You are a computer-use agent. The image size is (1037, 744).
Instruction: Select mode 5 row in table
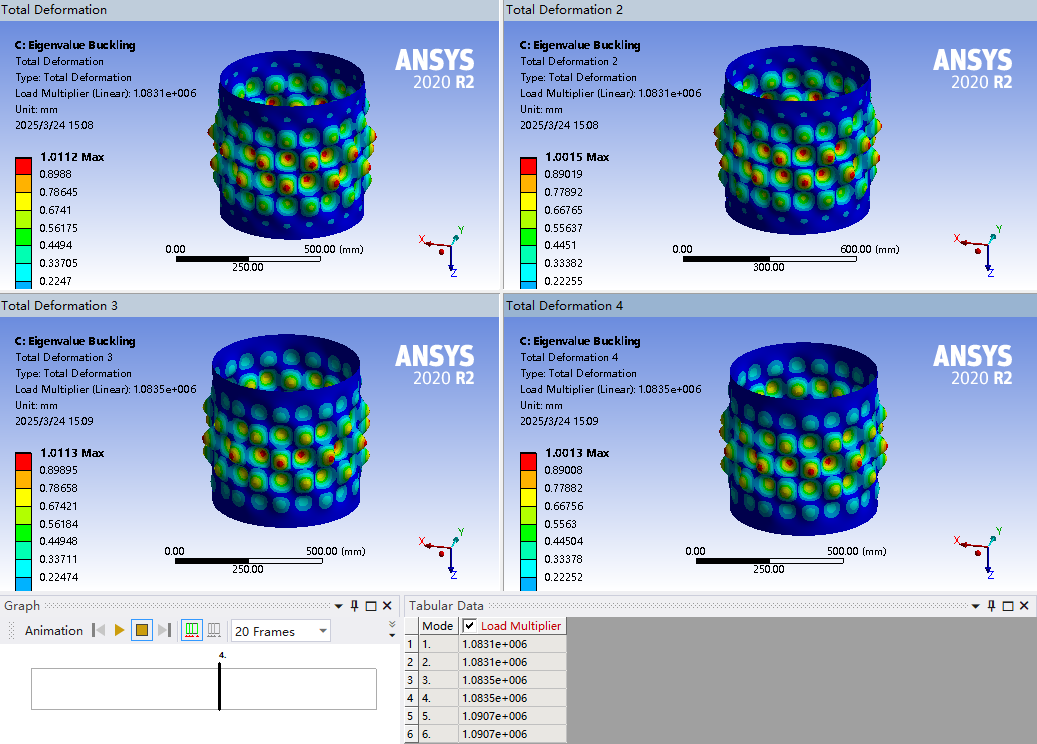click(485, 716)
